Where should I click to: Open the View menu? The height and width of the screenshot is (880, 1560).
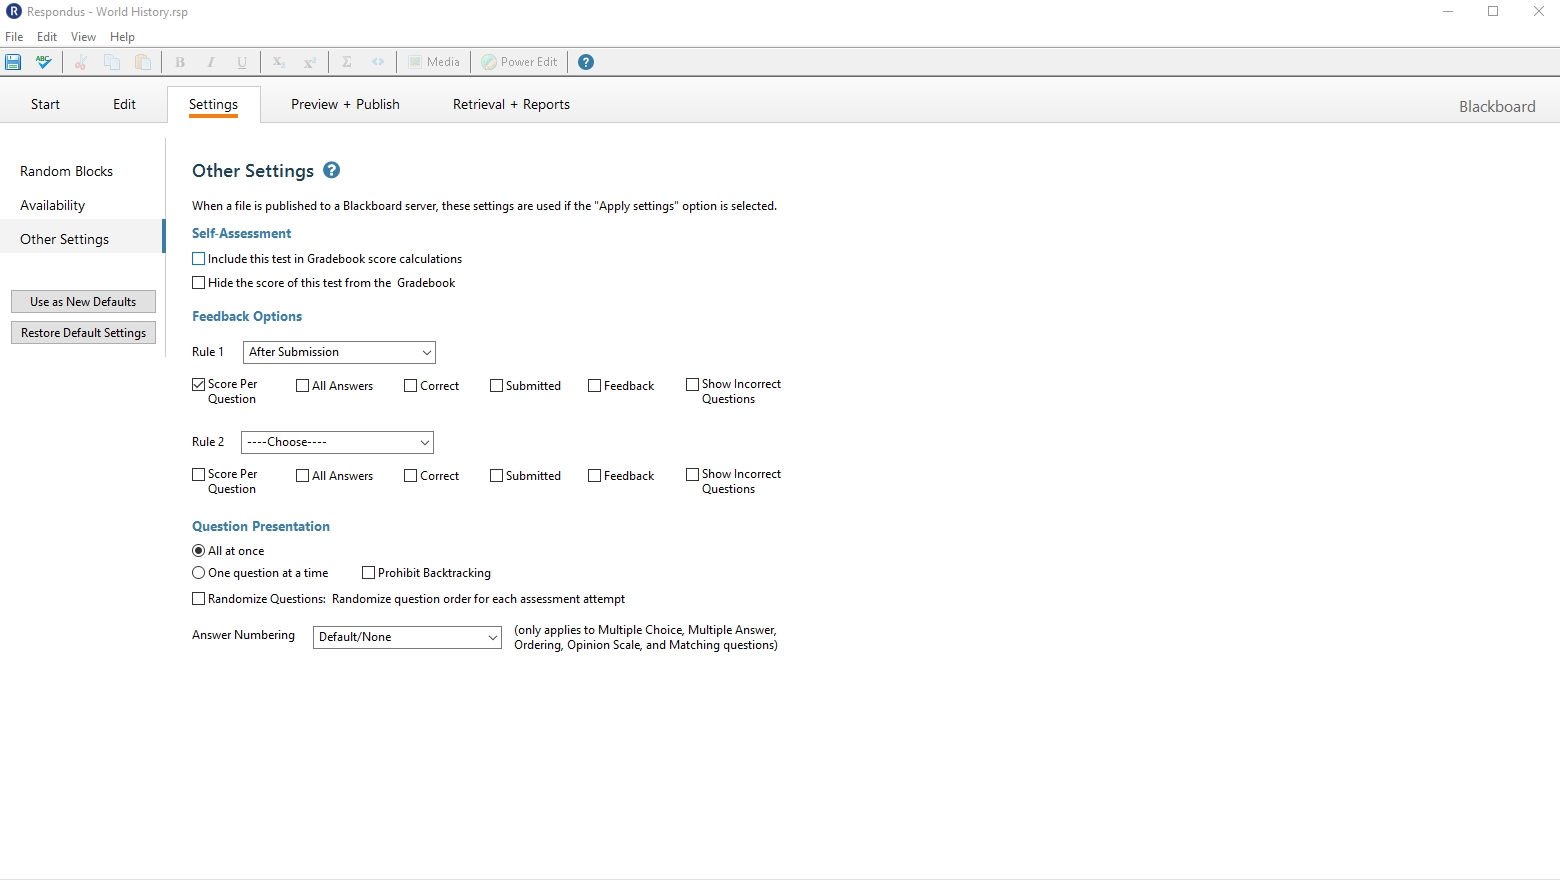(x=83, y=37)
